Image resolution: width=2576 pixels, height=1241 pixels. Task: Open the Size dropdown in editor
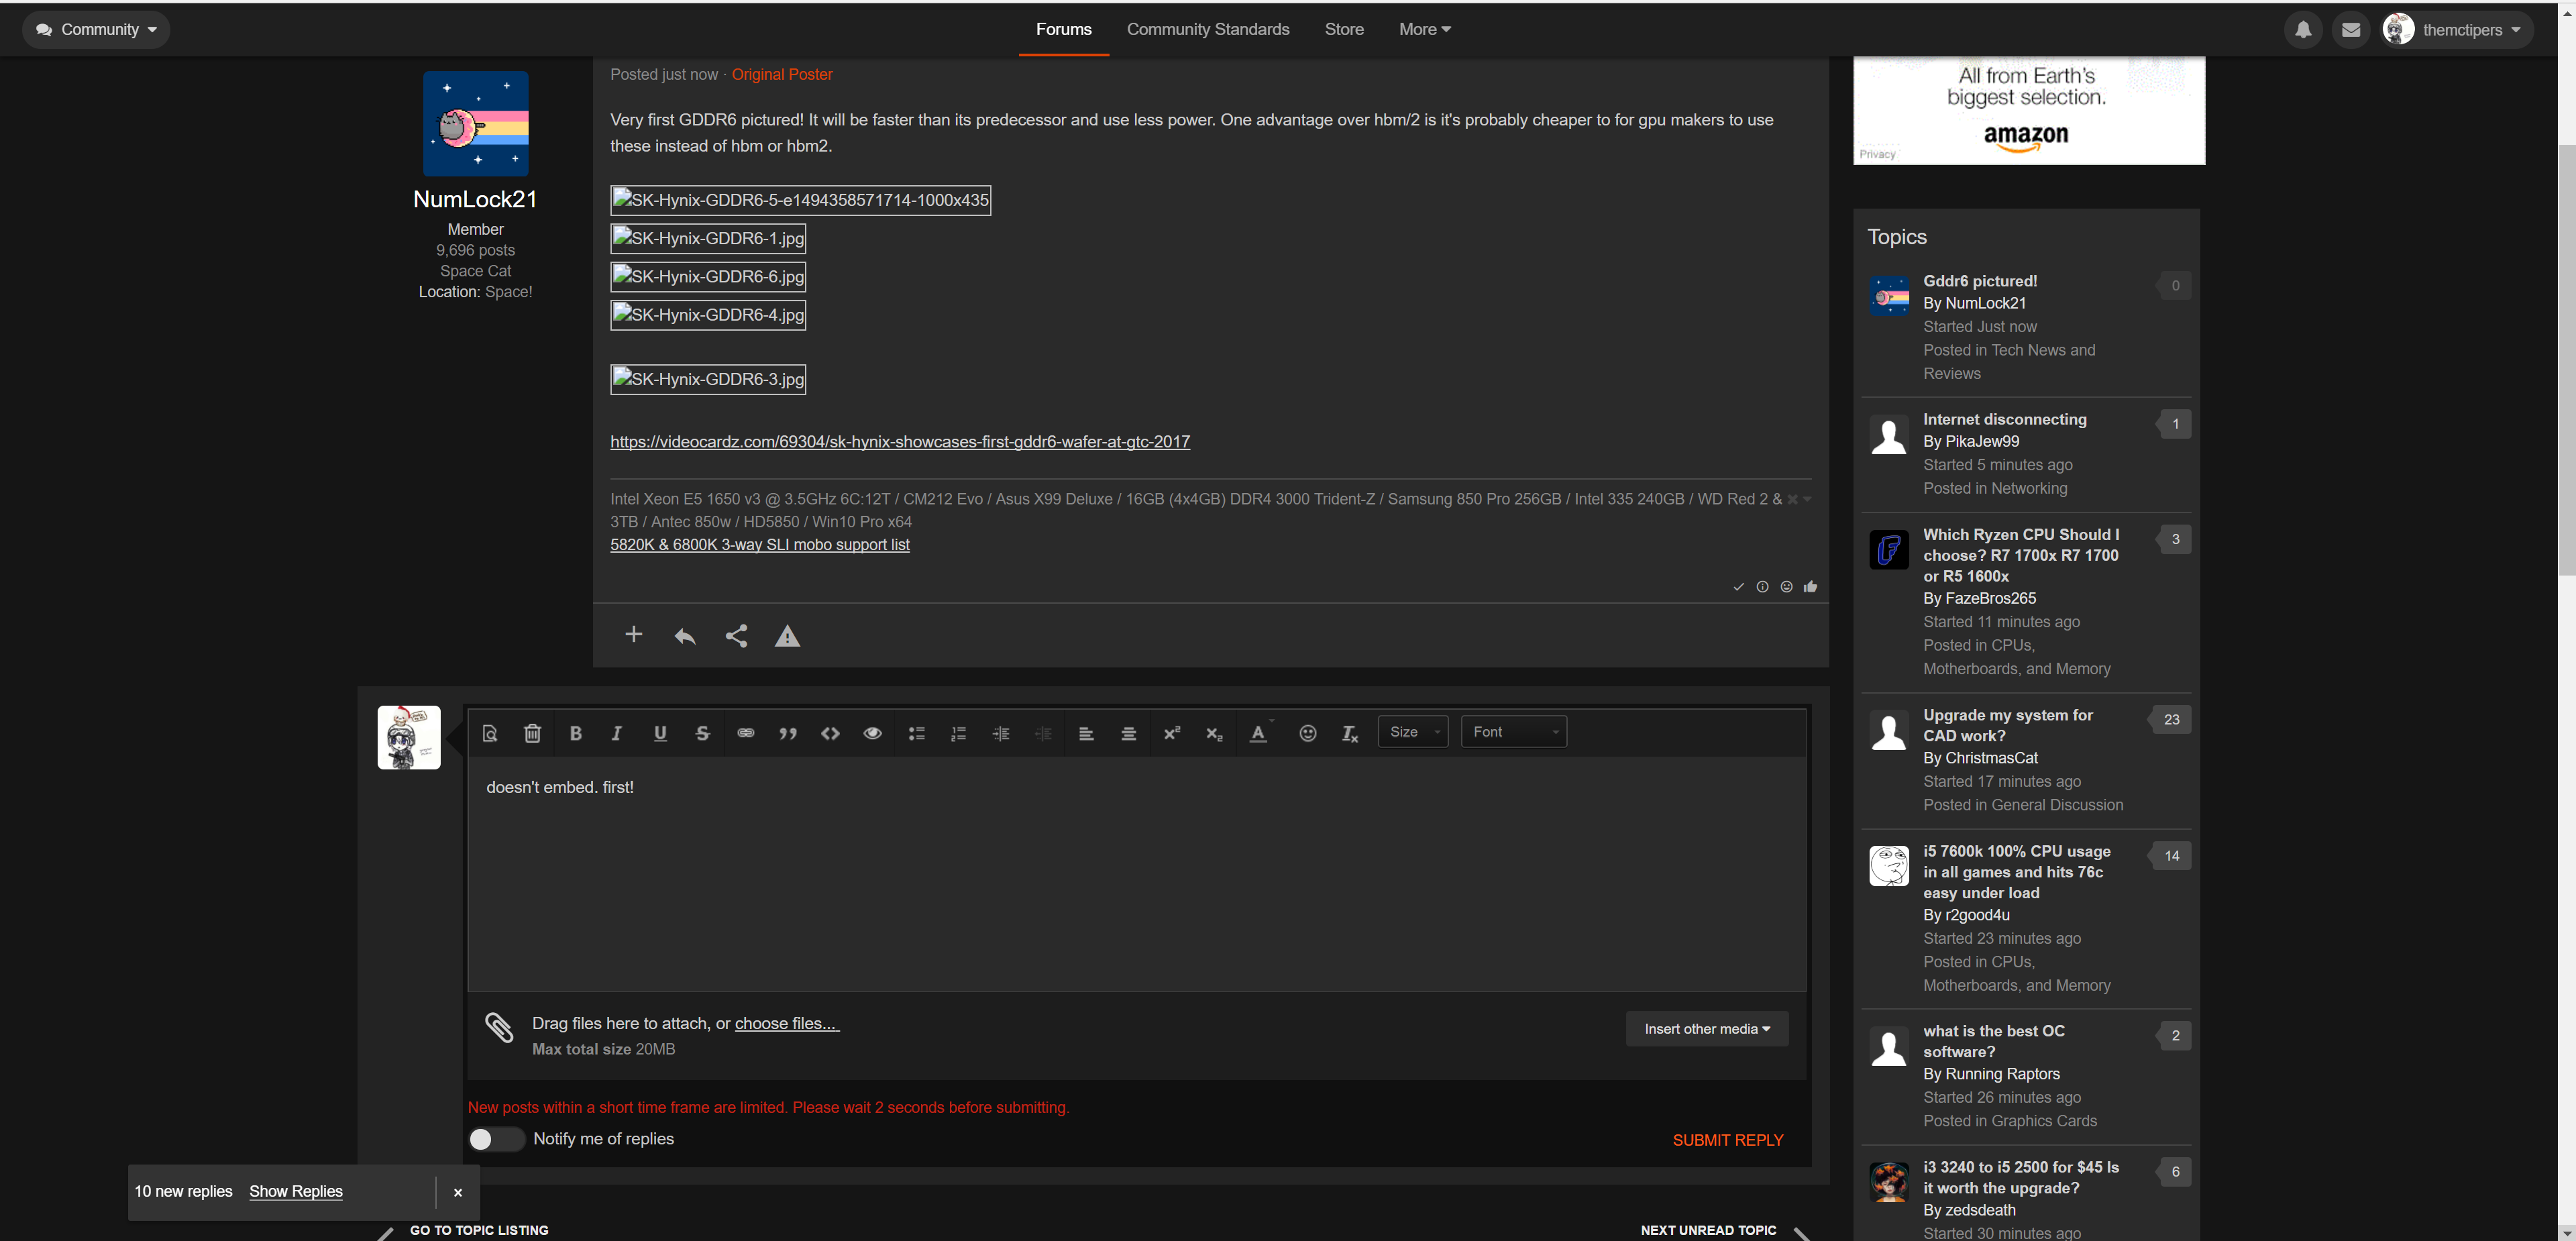tap(1413, 732)
